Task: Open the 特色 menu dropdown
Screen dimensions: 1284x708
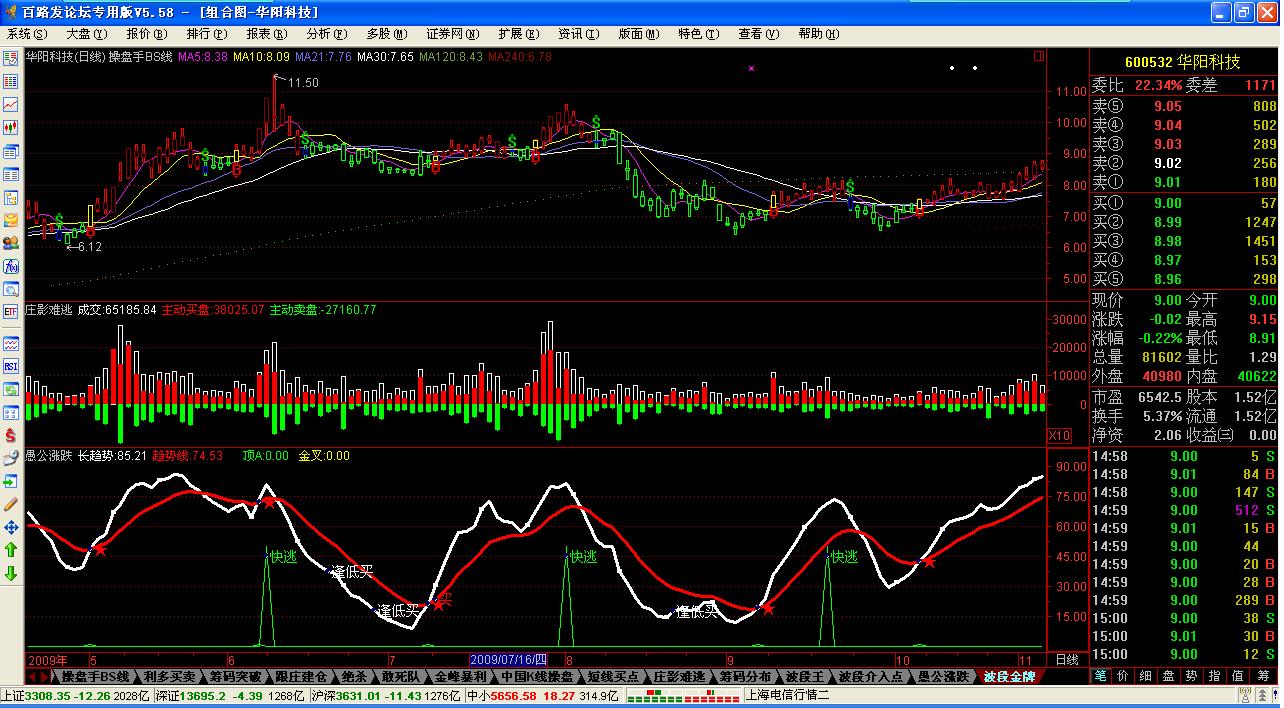Action: click(694, 34)
